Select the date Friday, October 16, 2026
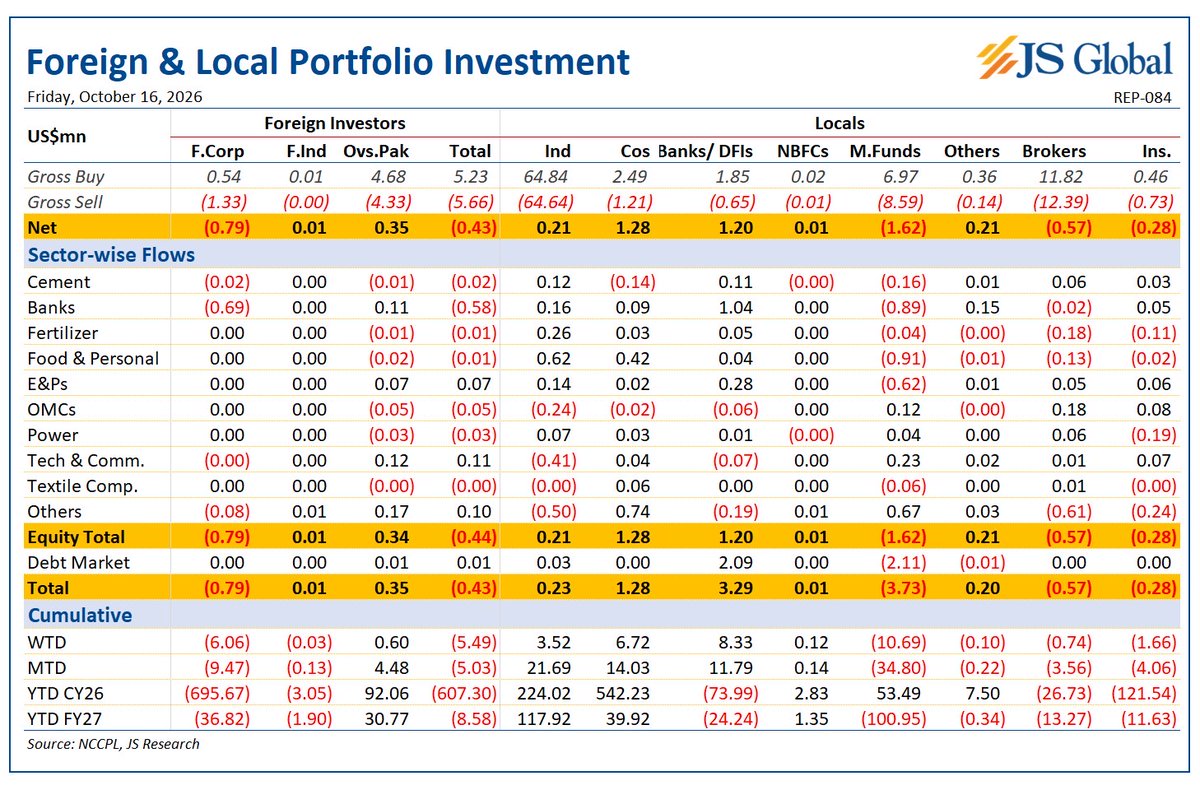The width and height of the screenshot is (1200, 790). (x=115, y=97)
